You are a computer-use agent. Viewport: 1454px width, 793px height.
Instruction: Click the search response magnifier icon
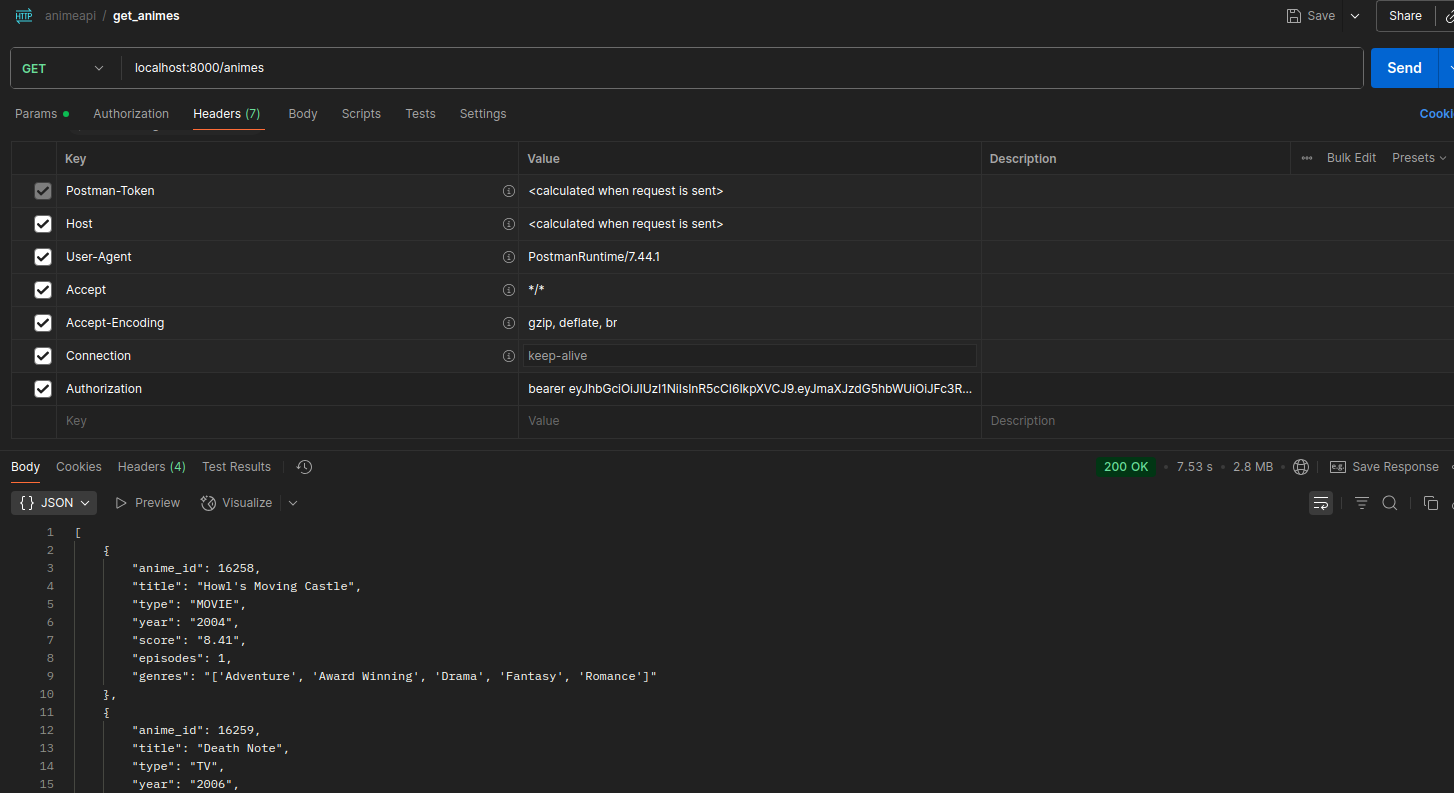[x=1390, y=503]
